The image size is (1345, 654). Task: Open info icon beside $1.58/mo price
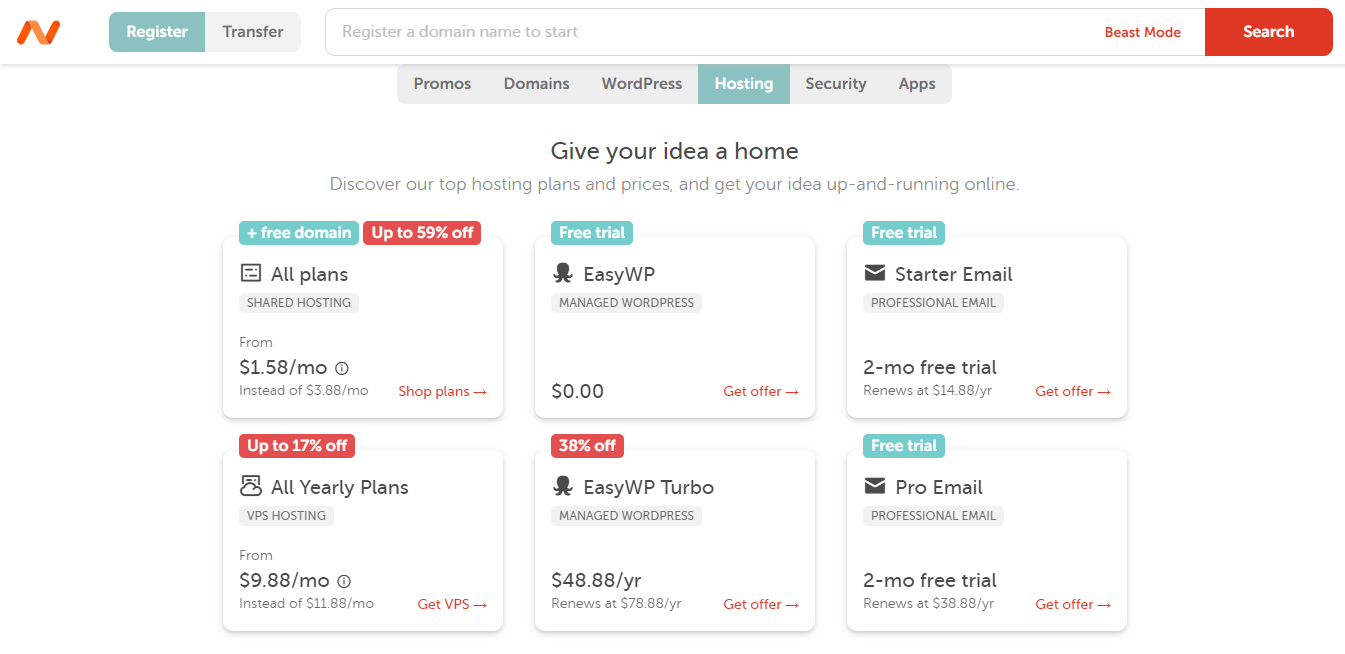pyautogui.click(x=342, y=368)
